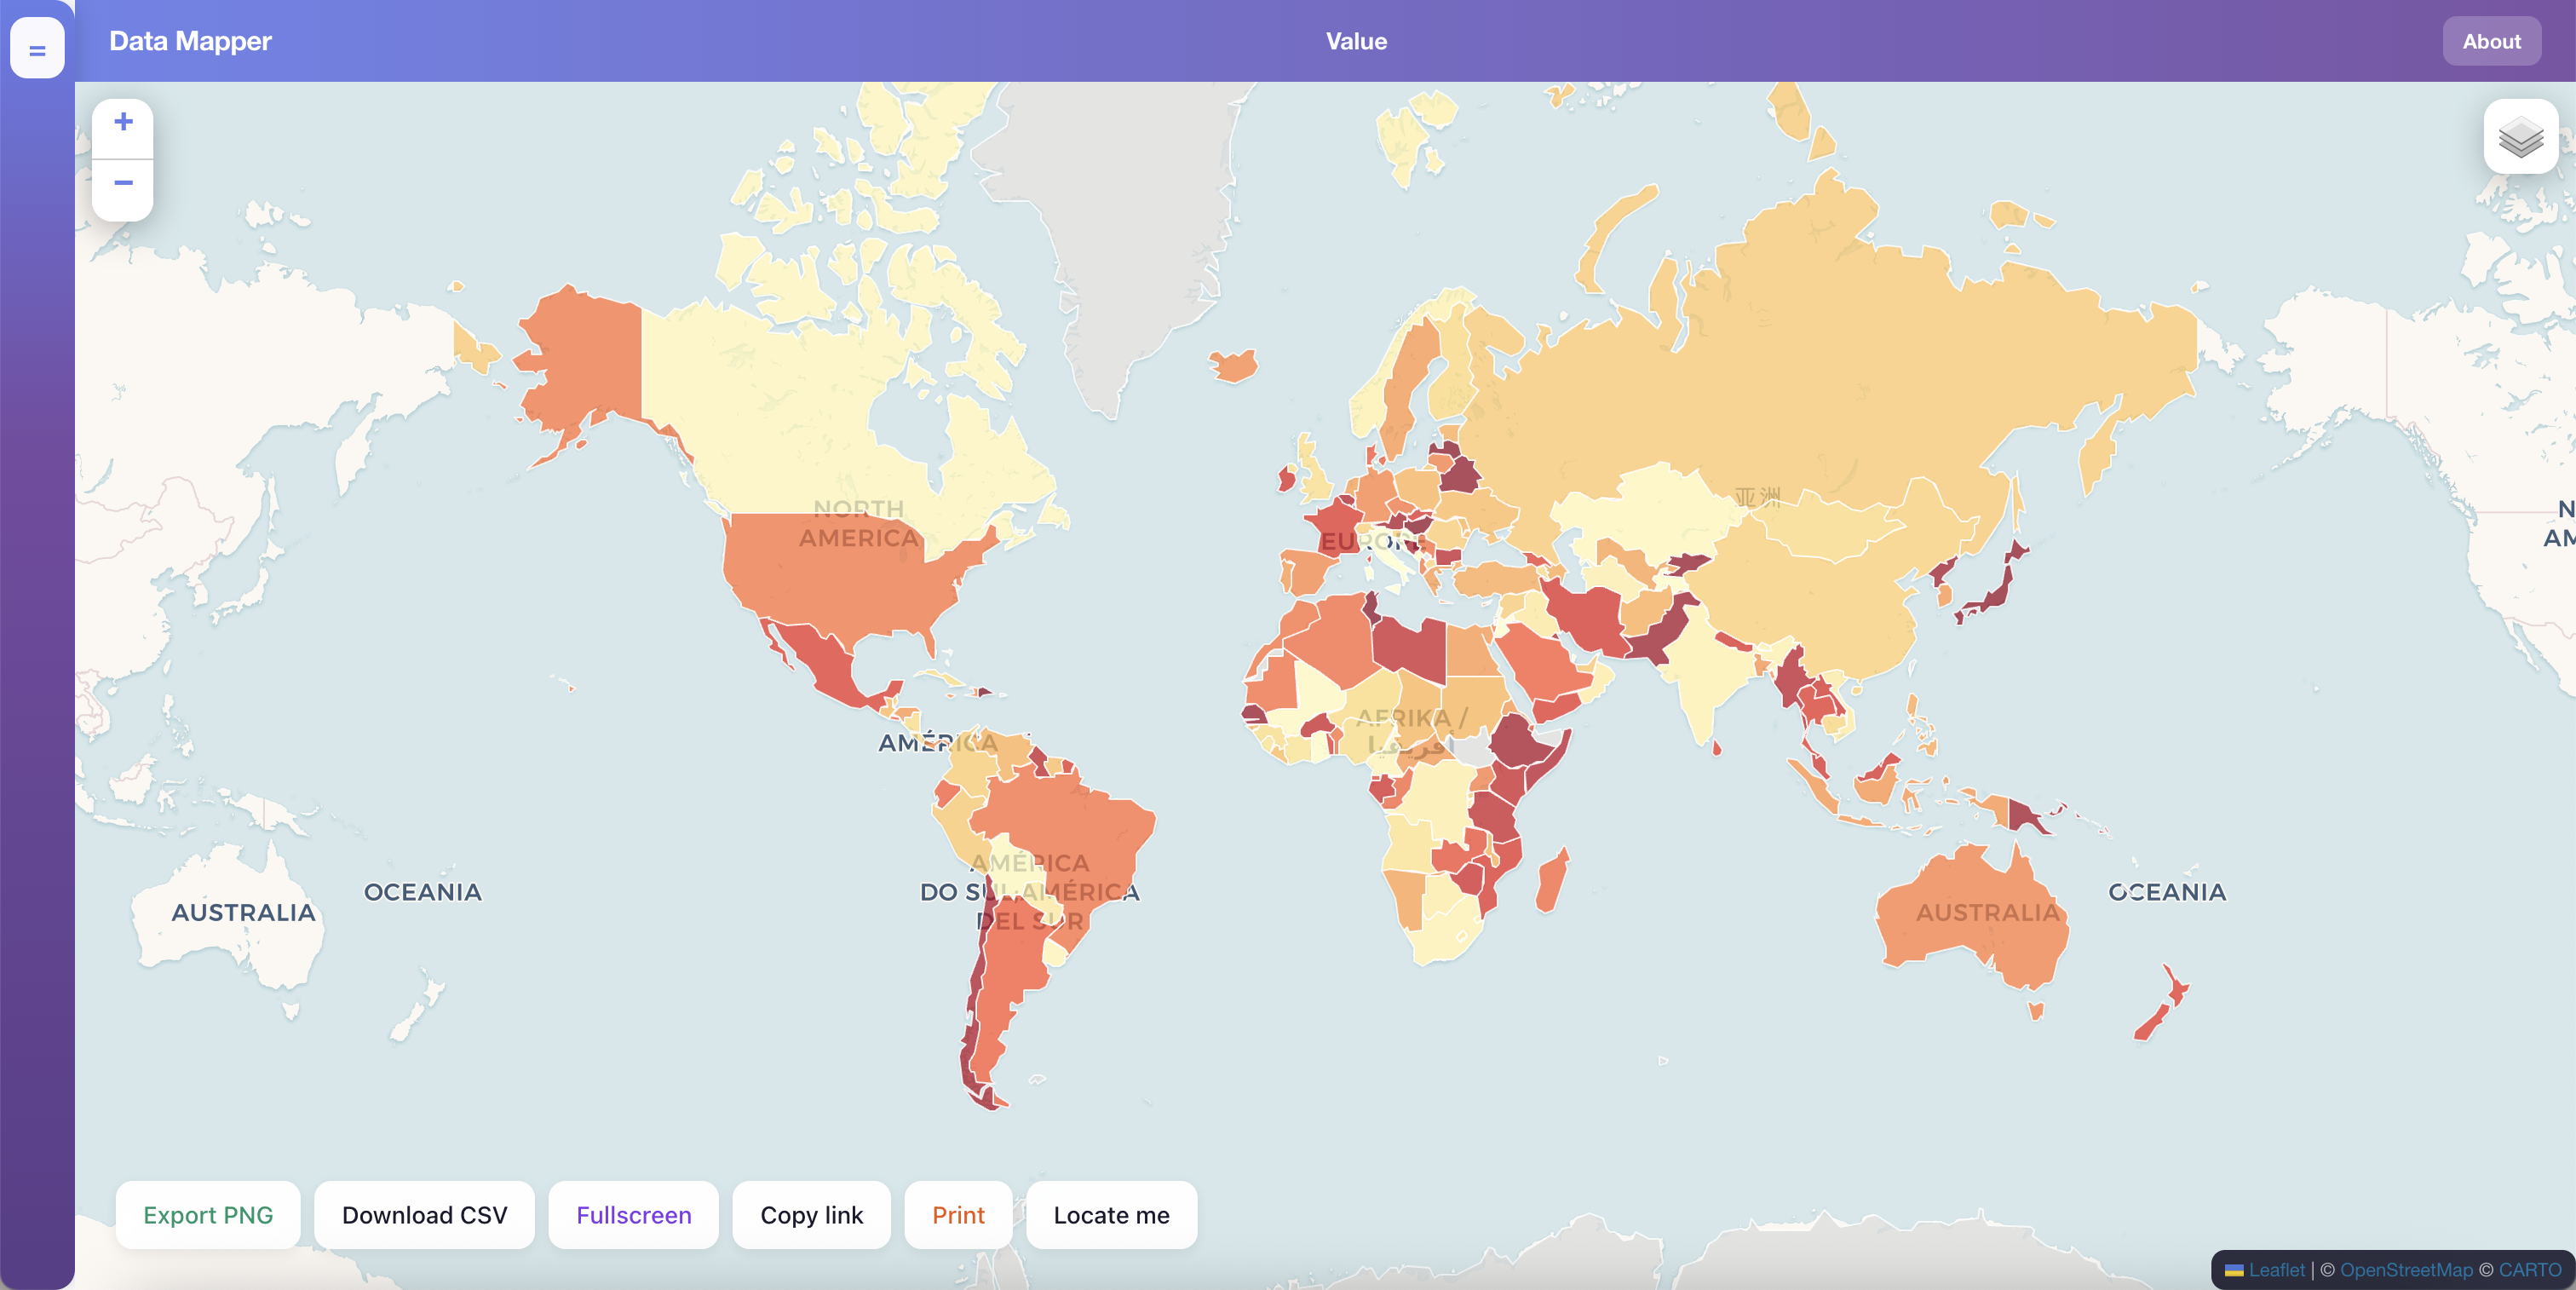
Task: Click the Export PNG button
Action: tap(208, 1215)
